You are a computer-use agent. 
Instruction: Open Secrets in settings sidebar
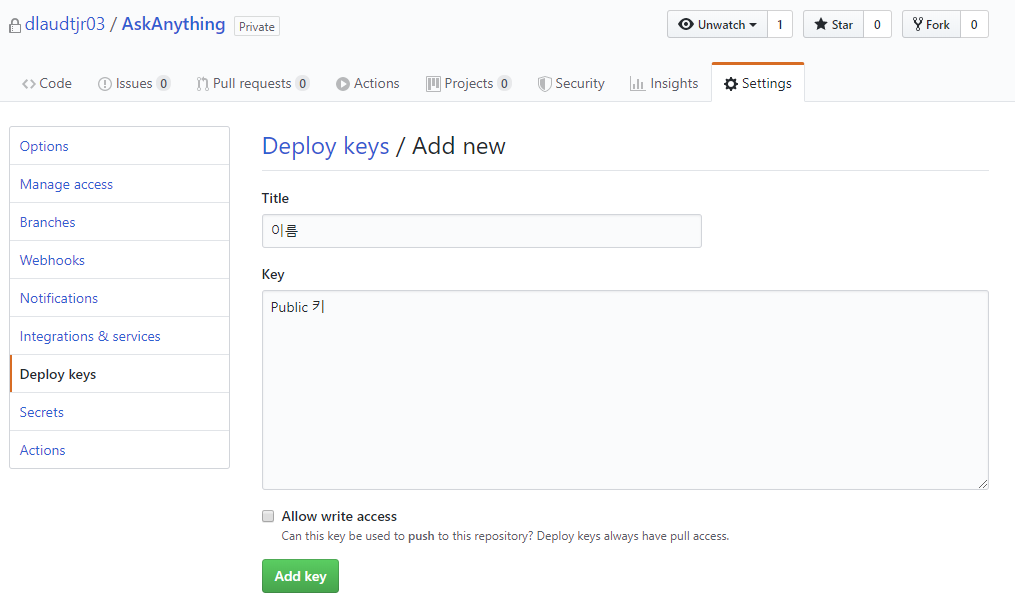point(120,412)
